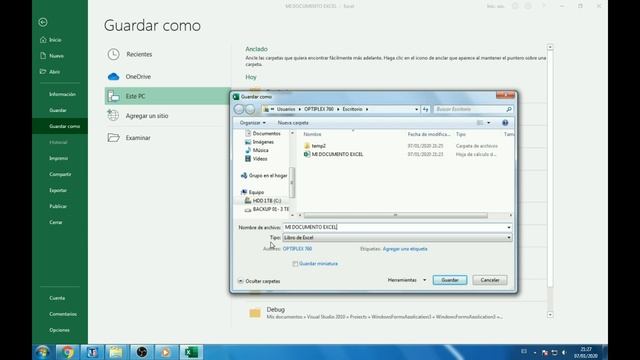The height and width of the screenshot is (360, 640).
Task: Expand the view options dropdown arrow
Action: (489, 123)
